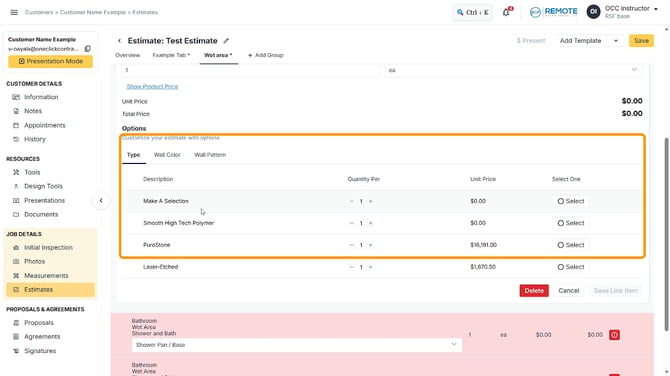Save the estimate

click(x=641, y=41)
